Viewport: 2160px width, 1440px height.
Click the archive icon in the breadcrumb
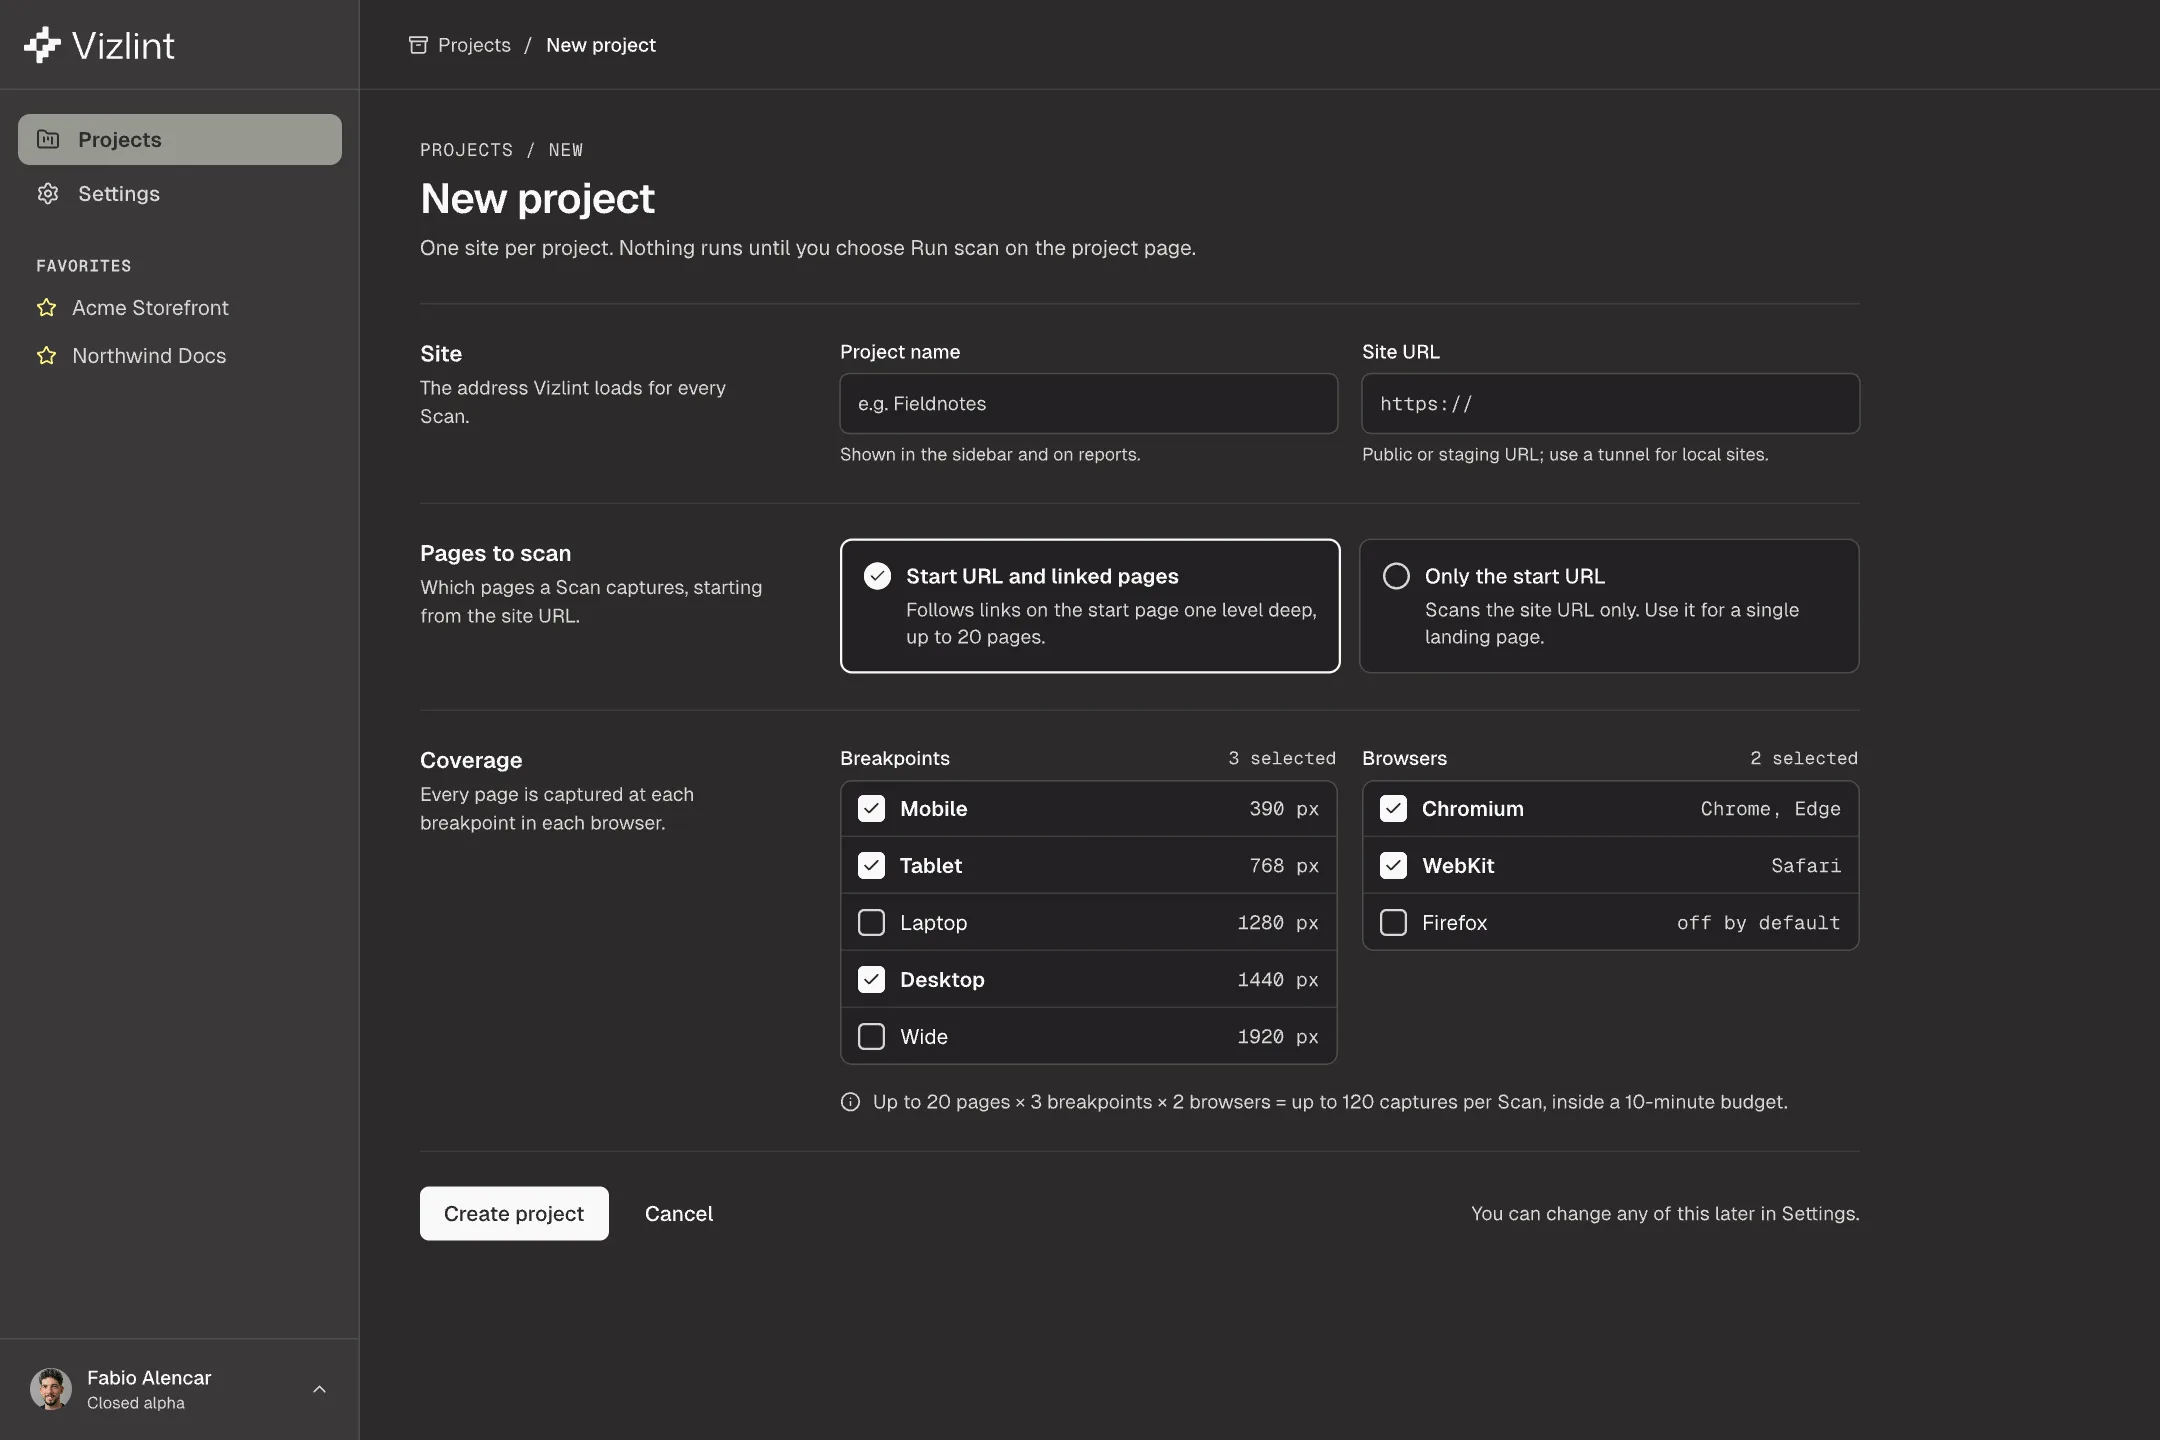click(x=418, y=45)
